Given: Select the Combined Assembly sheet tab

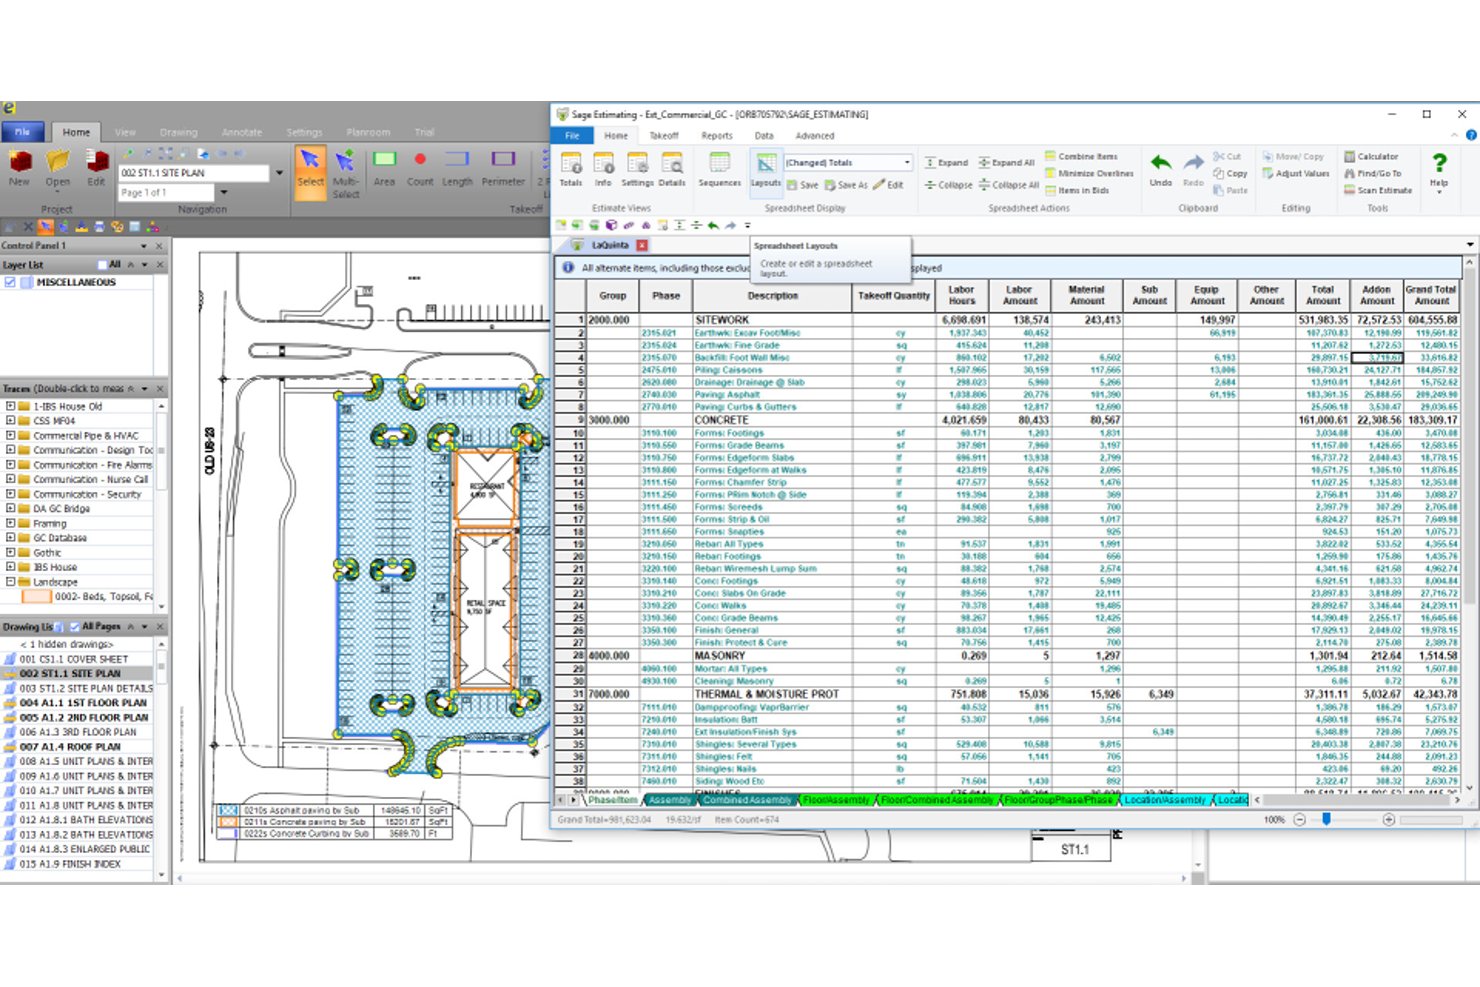Looking at the screenshot, I should click(747, 800).
